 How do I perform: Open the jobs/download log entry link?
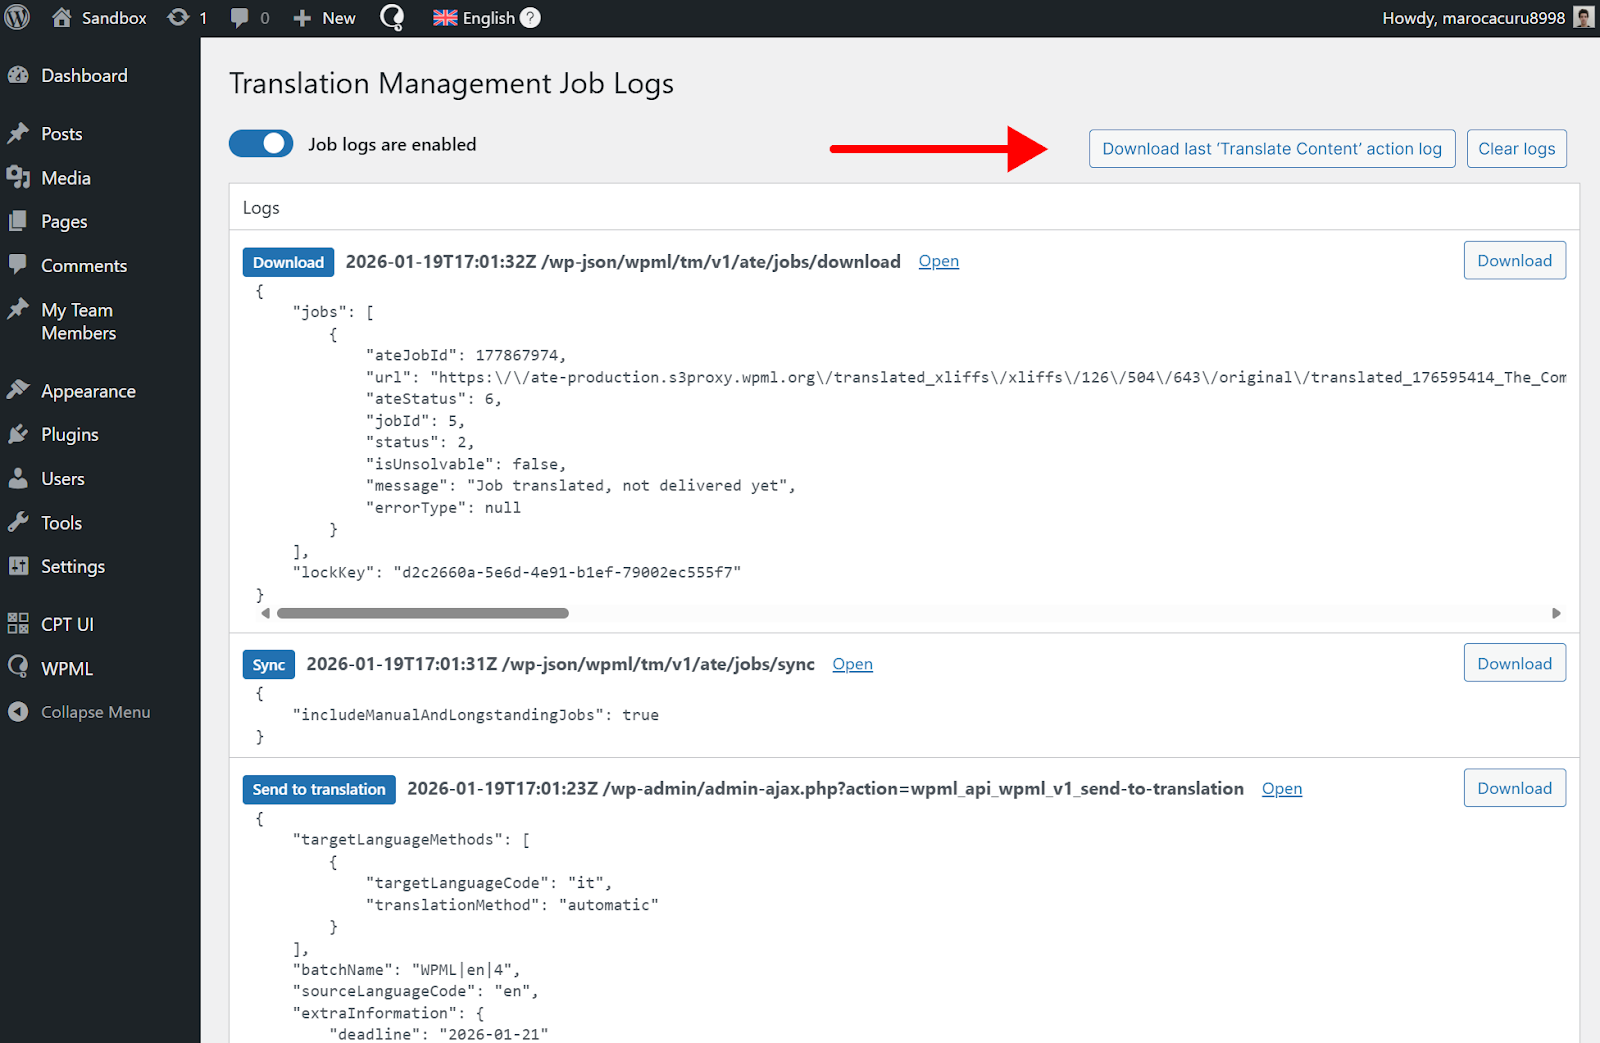click(x=938, y=261)
